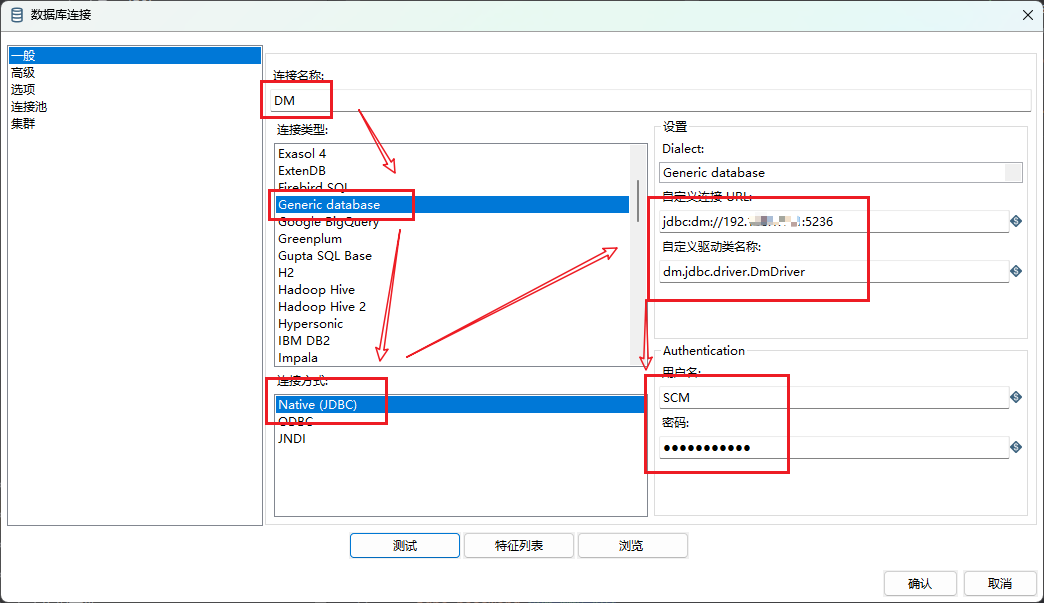Click the database icon in title bar
1044x603 pixels.
pos(16,14)
